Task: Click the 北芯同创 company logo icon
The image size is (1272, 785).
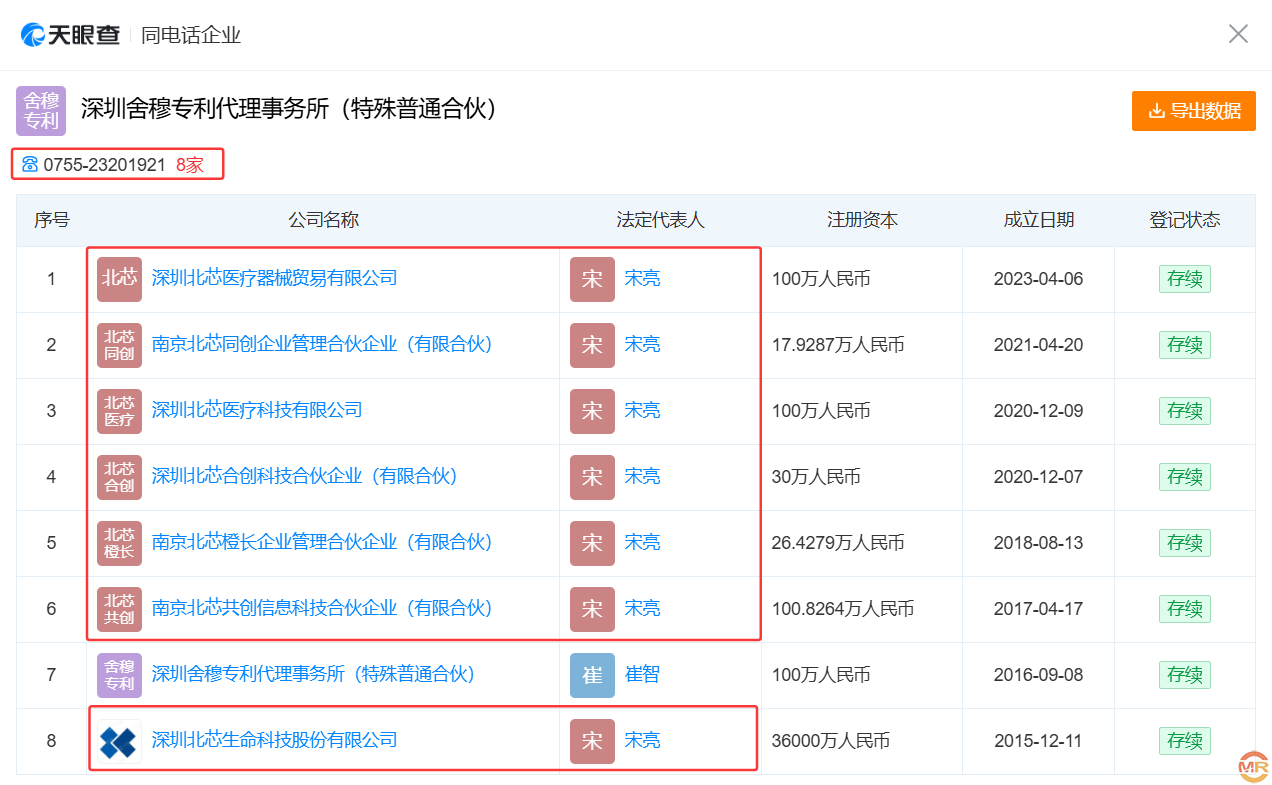Action: pyautogui.click(x=119, y=345)
